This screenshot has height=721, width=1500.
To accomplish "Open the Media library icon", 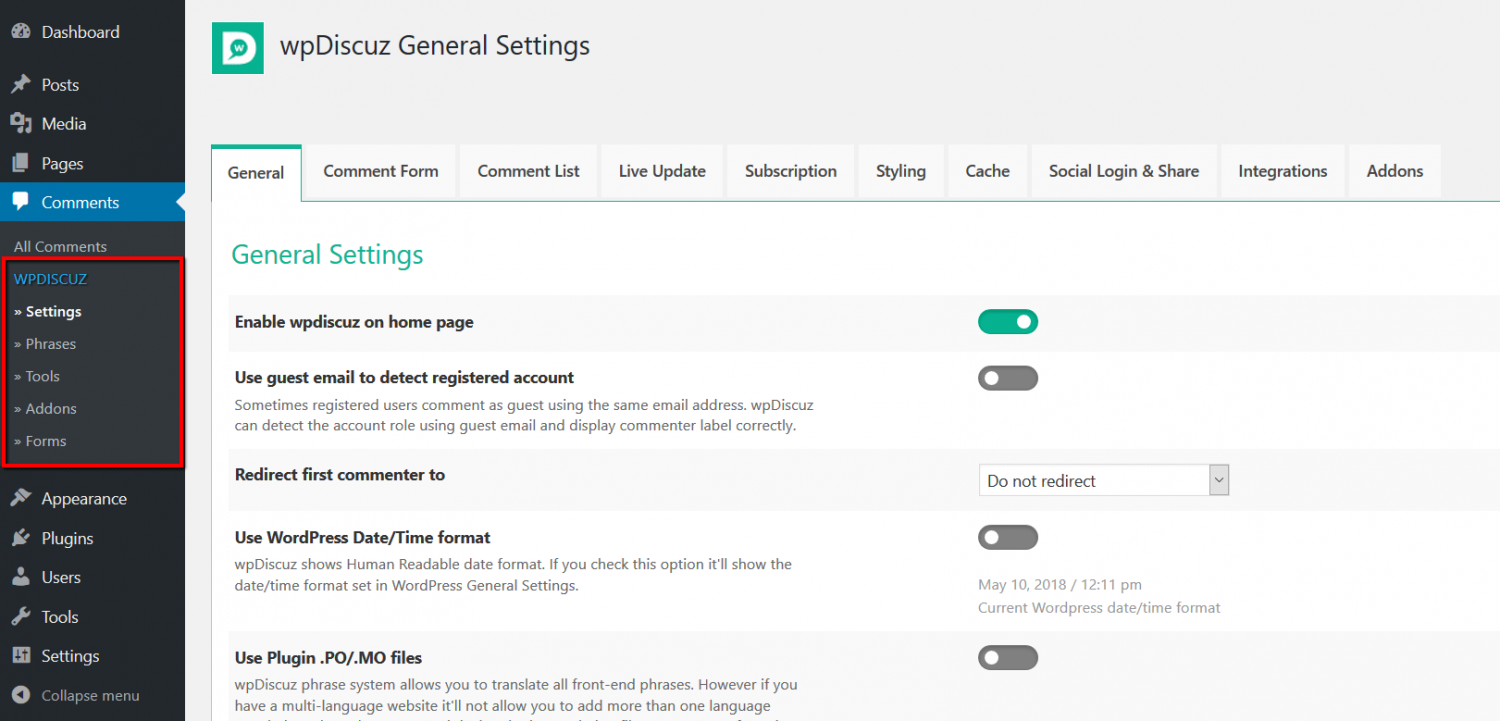I will click(x=22, y=123).
